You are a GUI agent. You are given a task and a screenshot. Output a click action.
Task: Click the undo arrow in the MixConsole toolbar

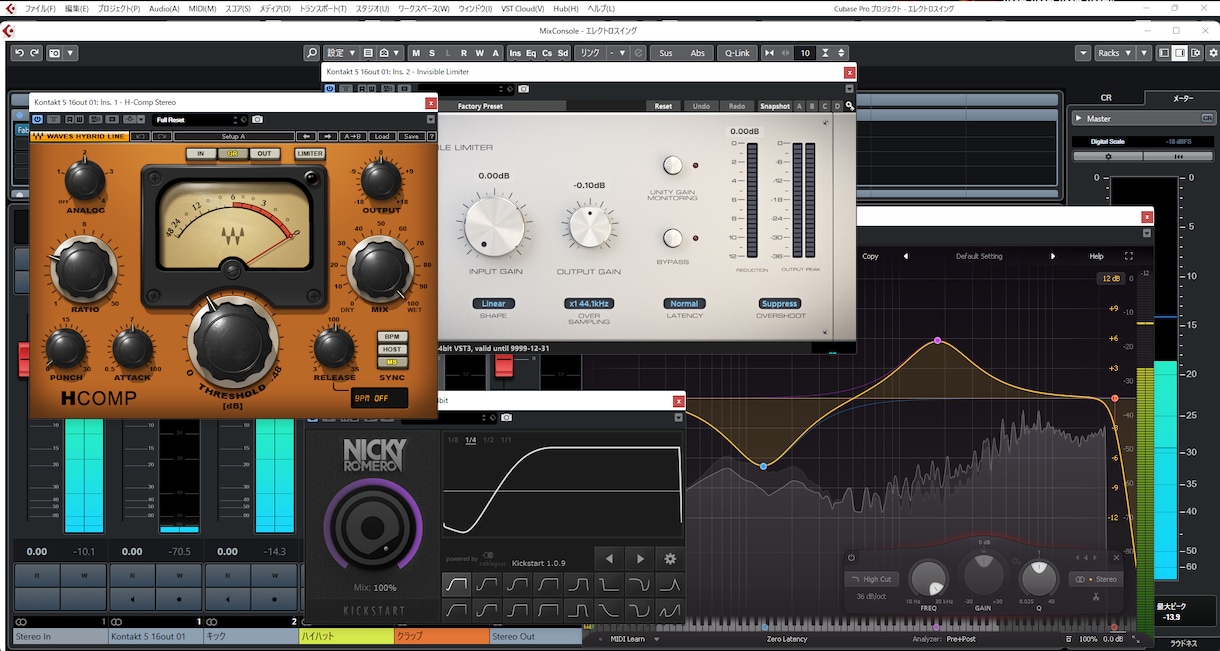(19, 53)
